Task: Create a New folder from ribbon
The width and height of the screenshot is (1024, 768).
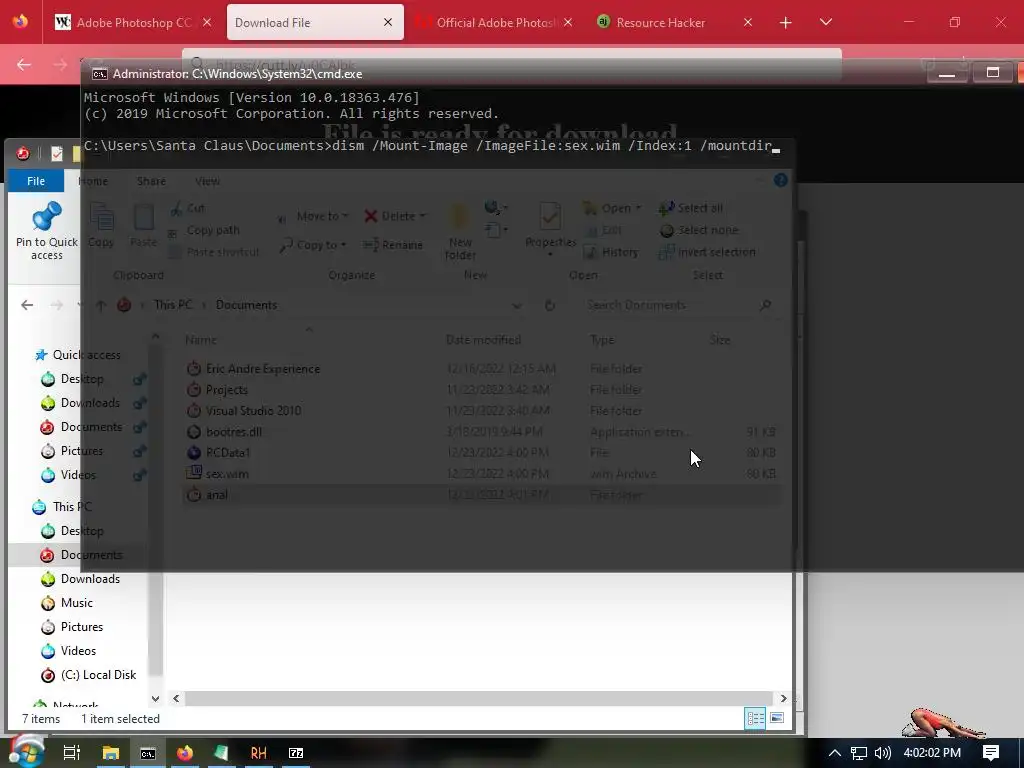Action: (x=460, y=231)
